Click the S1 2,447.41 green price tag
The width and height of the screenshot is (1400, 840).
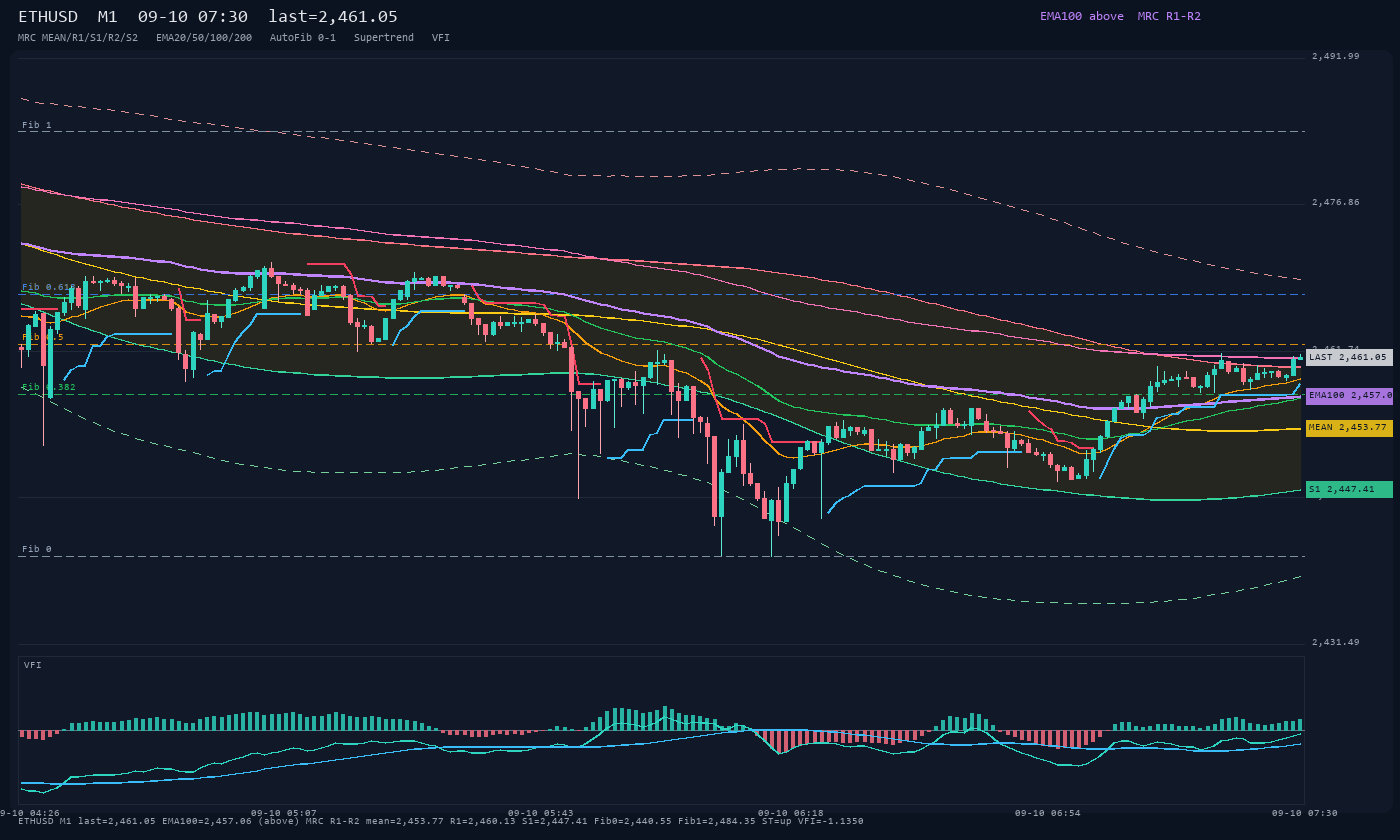coord(1349,489)
